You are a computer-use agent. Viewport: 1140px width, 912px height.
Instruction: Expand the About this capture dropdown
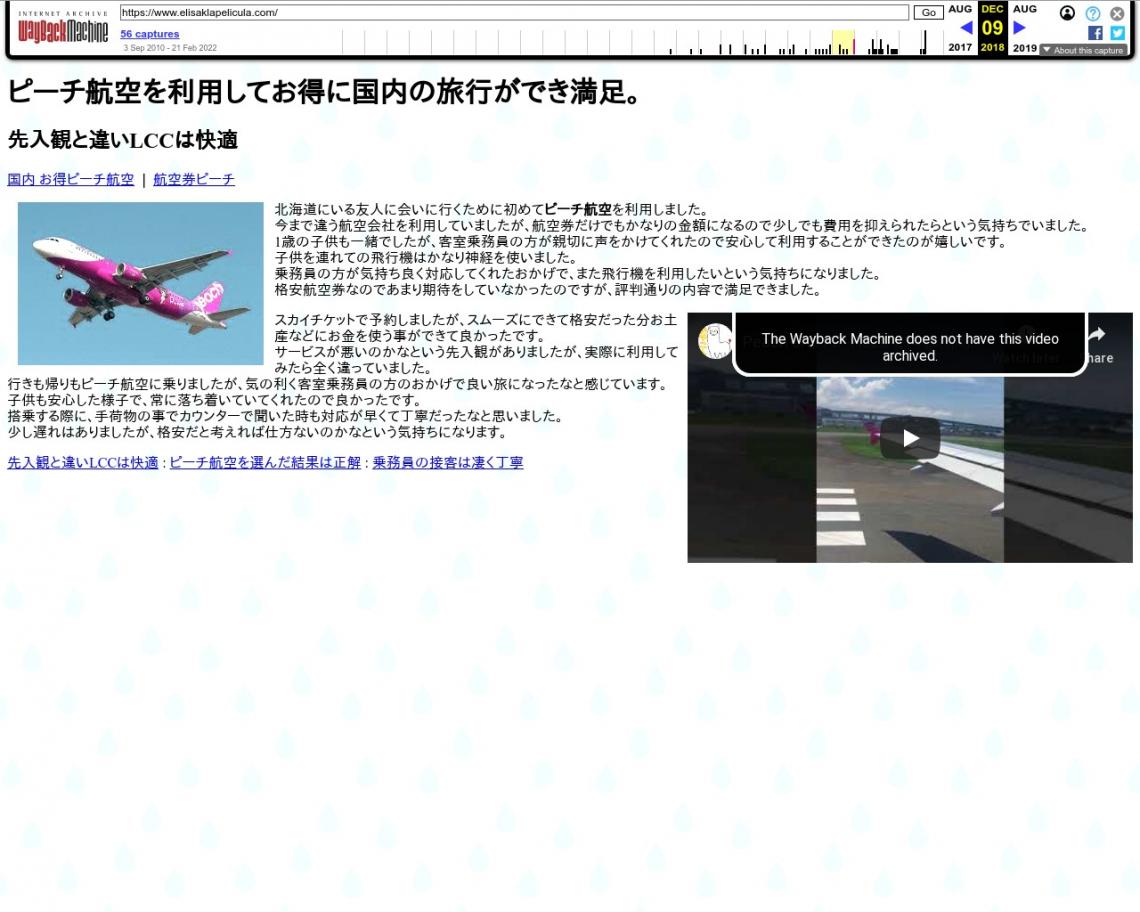pyautogui.click(x=1083, y=50)
